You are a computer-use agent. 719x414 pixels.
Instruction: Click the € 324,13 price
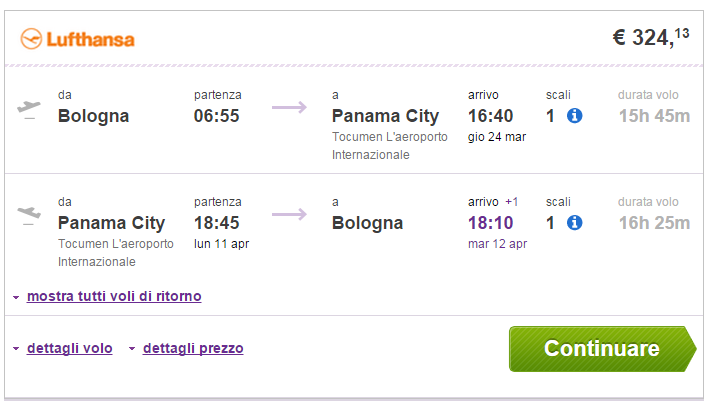(x=651, y=38)
